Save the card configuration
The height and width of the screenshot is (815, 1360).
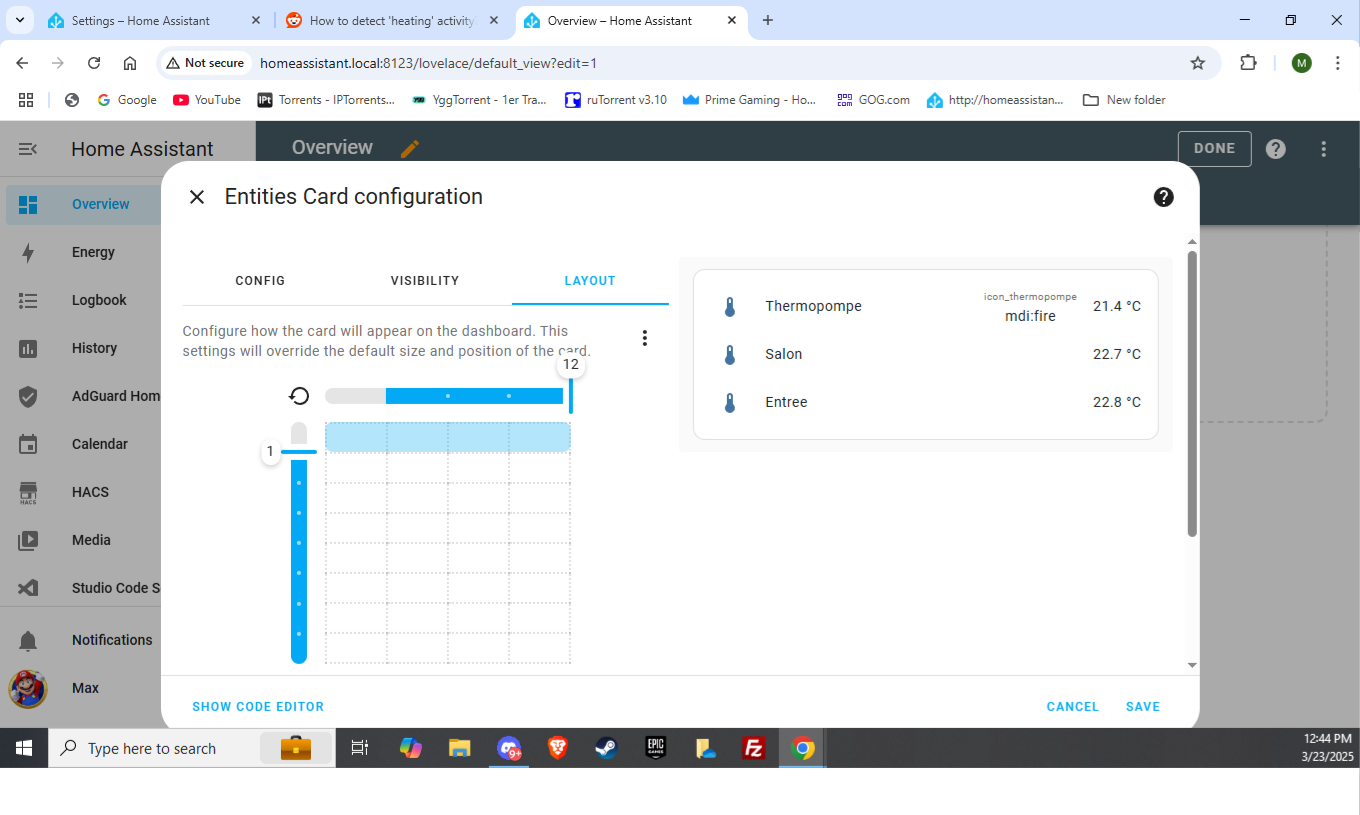click(1143, 706)
